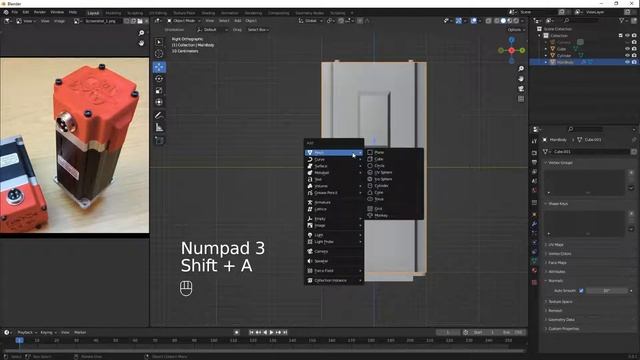
Task: Open the Render menu
Action: point(40,12)
